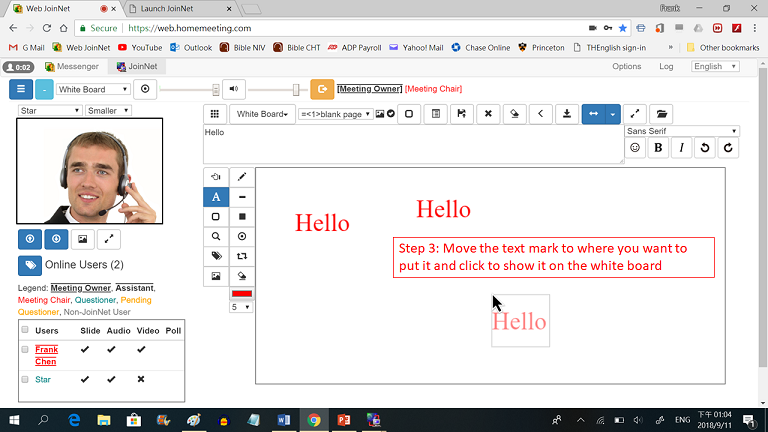Screen dimensions: 768x432
Task: Select the pencil drawing tool
Action: point(242,177)
